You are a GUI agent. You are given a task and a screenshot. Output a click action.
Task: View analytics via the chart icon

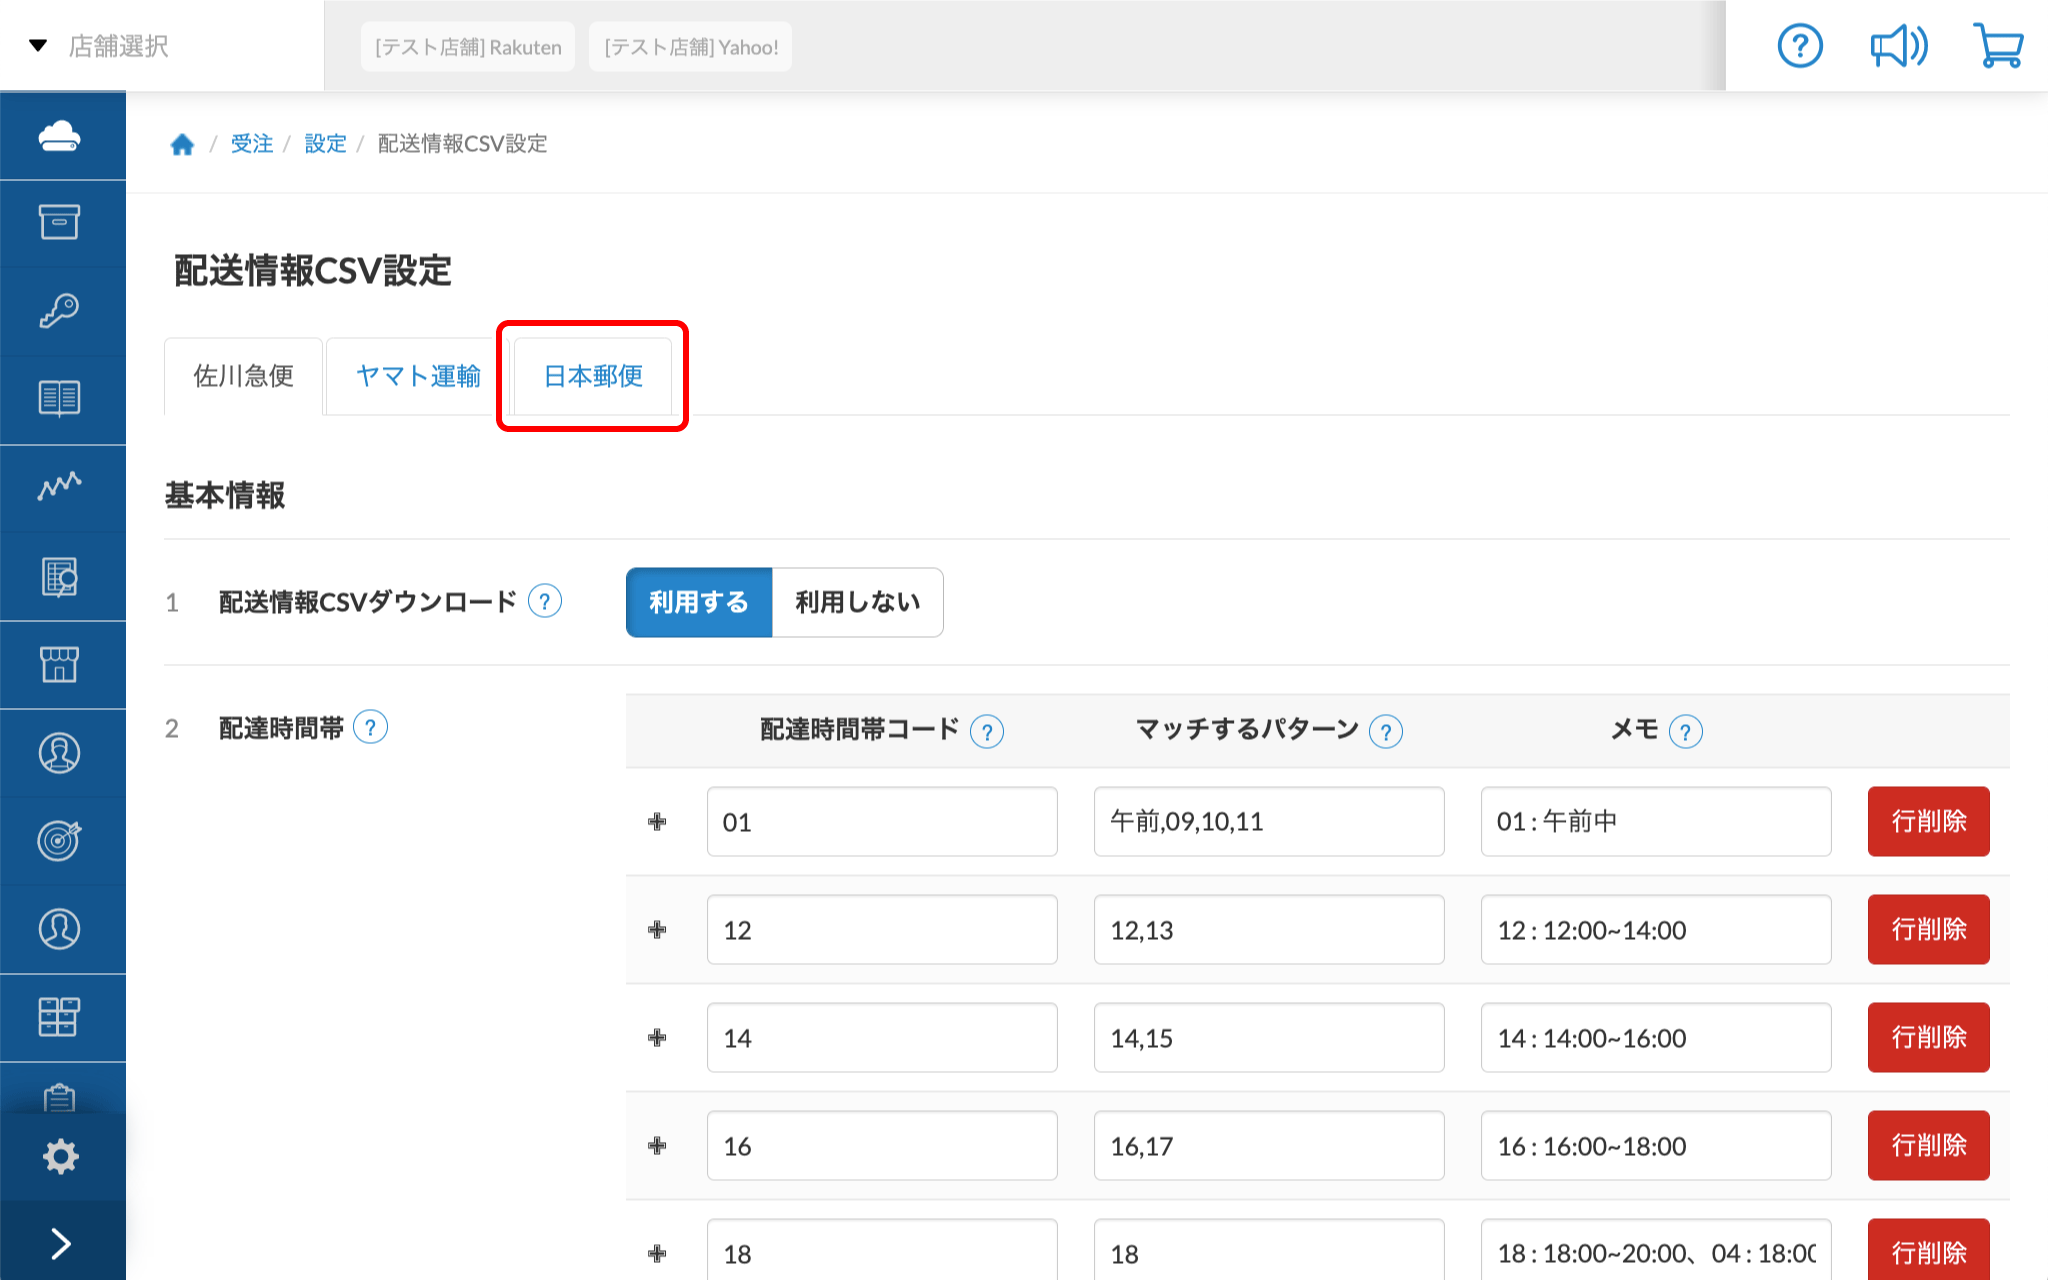(x=62, y=487)
